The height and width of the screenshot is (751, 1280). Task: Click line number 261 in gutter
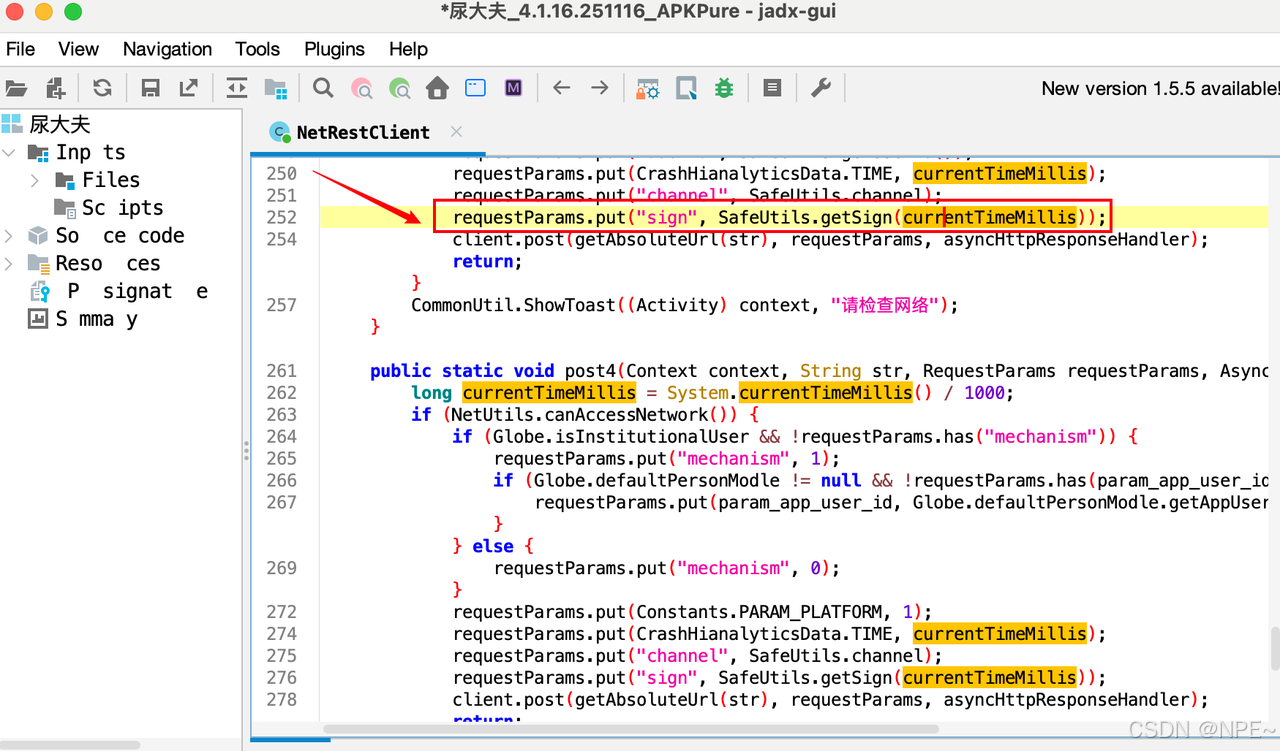tap(282, 371)
